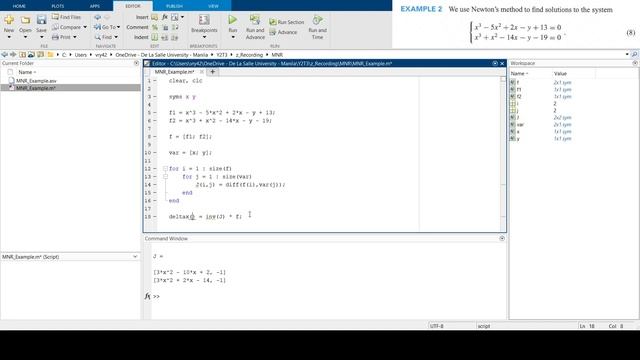The height and width of the screenshot is (360, 640).
Task: Collapse the outer for loop on line 12
Action: point(165,169)
